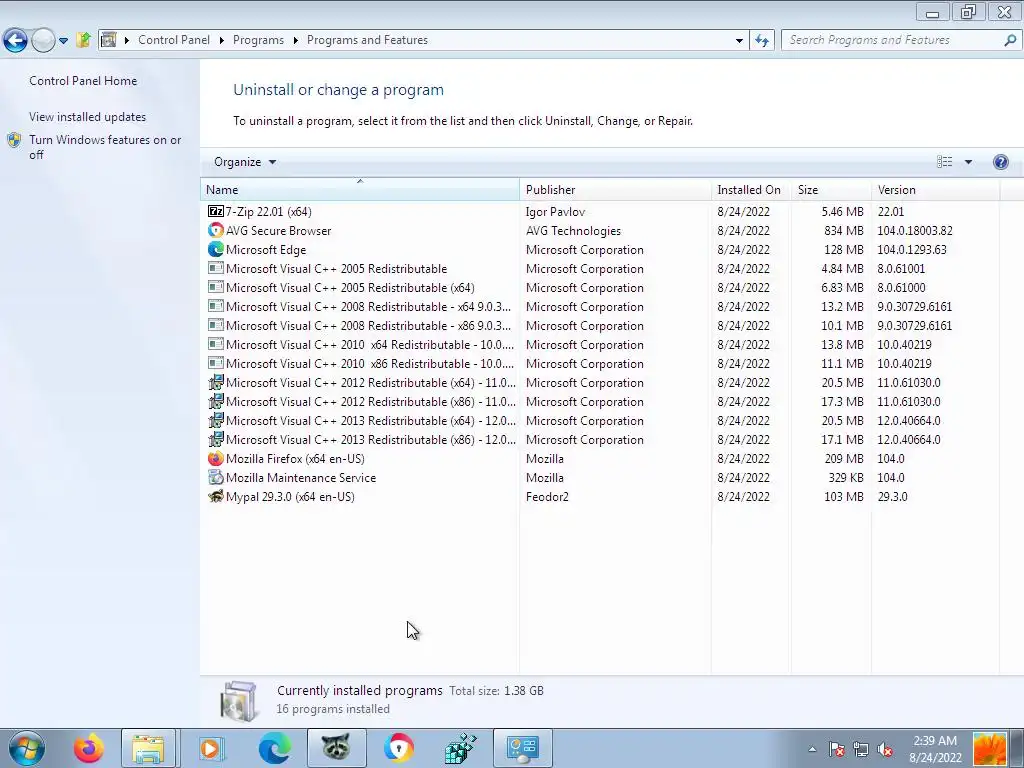Click icon of Visual C++ 2013 Redistributable (x86)
Image resolution: width=1024 pixels, height=768 pixels.
pyautogui.click(x=216, y=440)
